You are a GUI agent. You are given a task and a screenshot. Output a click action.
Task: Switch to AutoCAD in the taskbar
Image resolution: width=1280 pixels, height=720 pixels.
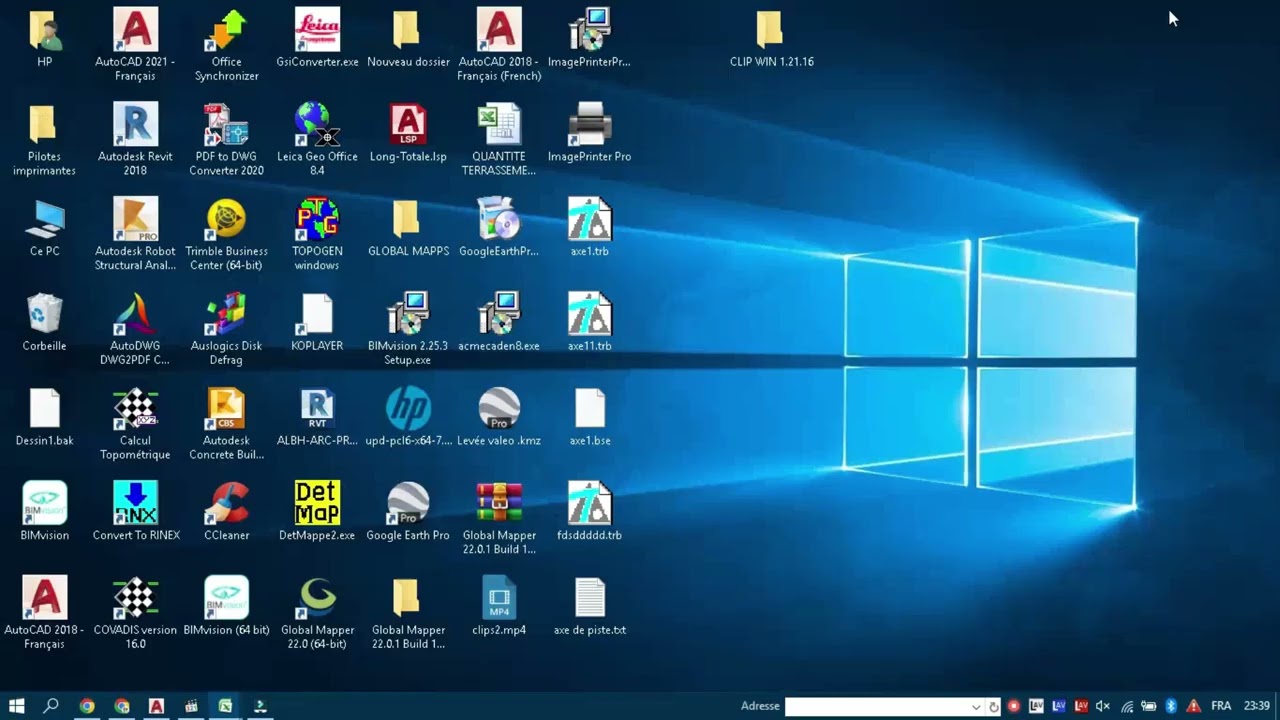[156, 706]
